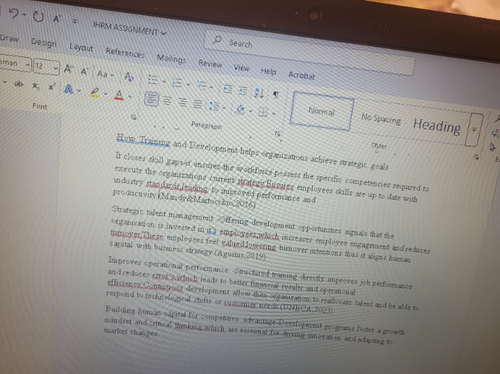Click Increase Font Size icon

click(68, 69)
